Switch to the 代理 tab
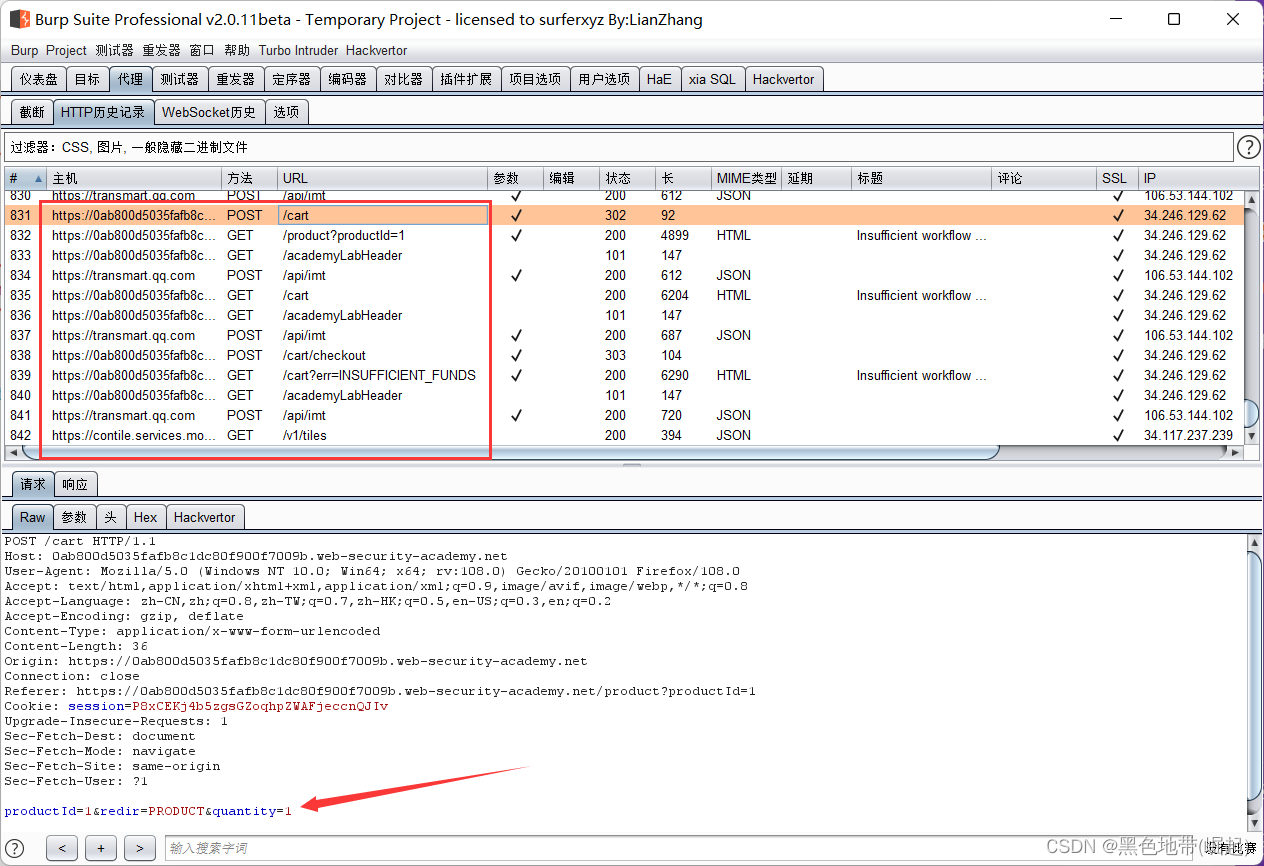This screenshot has width=1264, height=866. [x=130, y=79]
